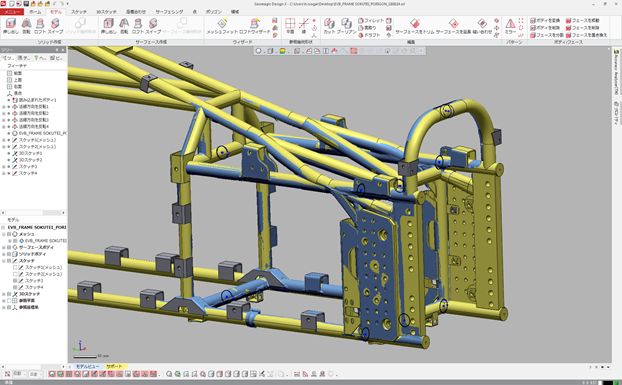The height and width of the screenshot is (385, 622).
Task: Open the ポリゴン ribbon tab
Action: pos(214,12)
